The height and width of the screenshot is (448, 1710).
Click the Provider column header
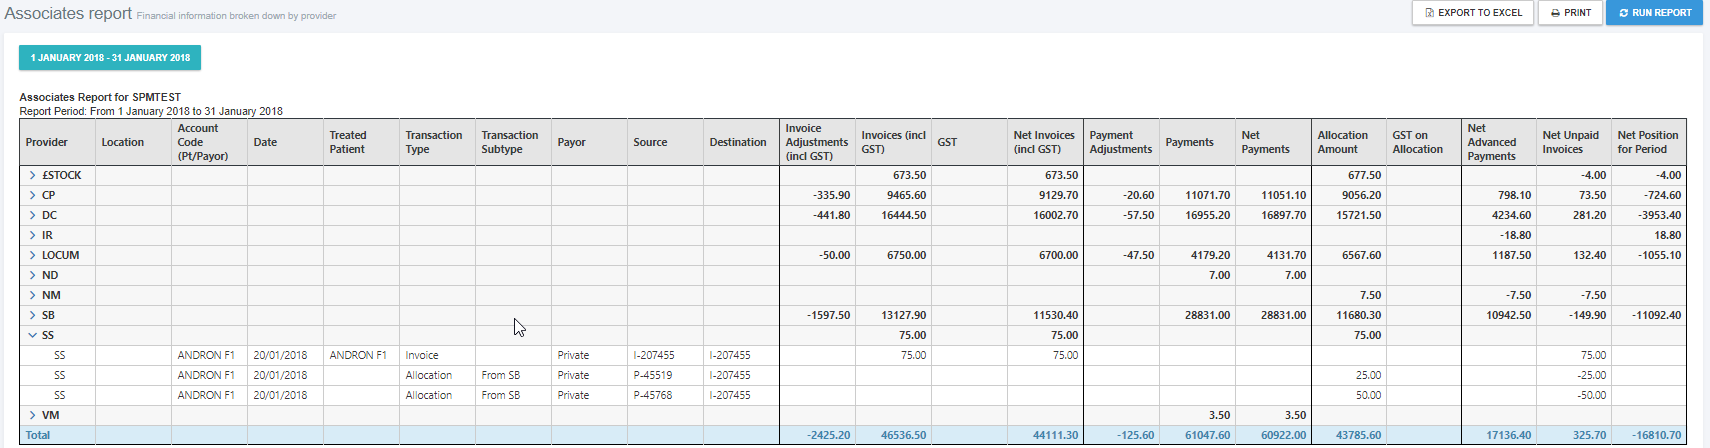click(47, 142)
